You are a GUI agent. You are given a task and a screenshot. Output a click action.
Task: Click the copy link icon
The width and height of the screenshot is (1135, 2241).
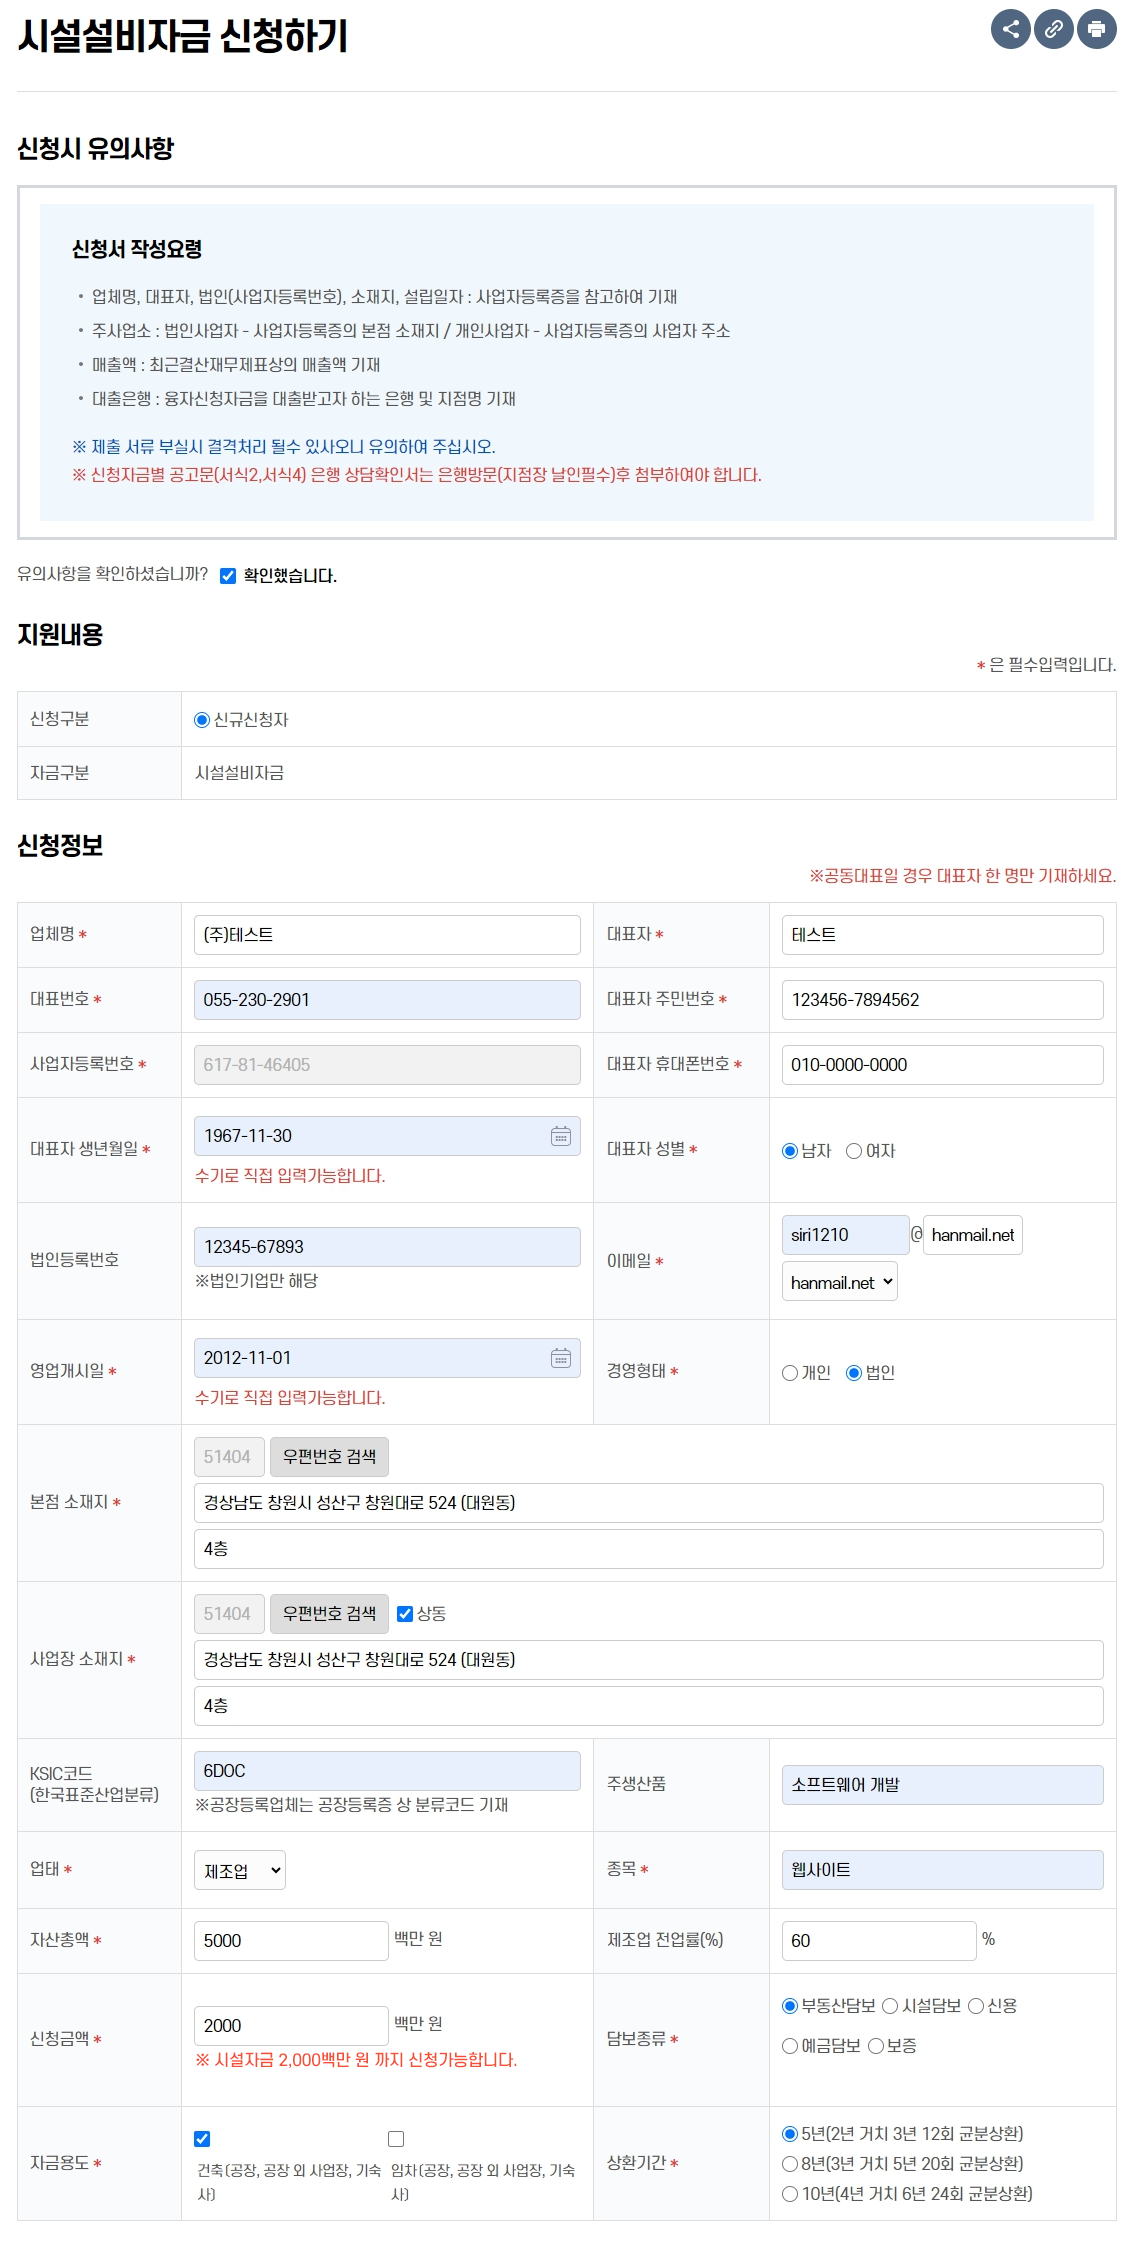1053,29
